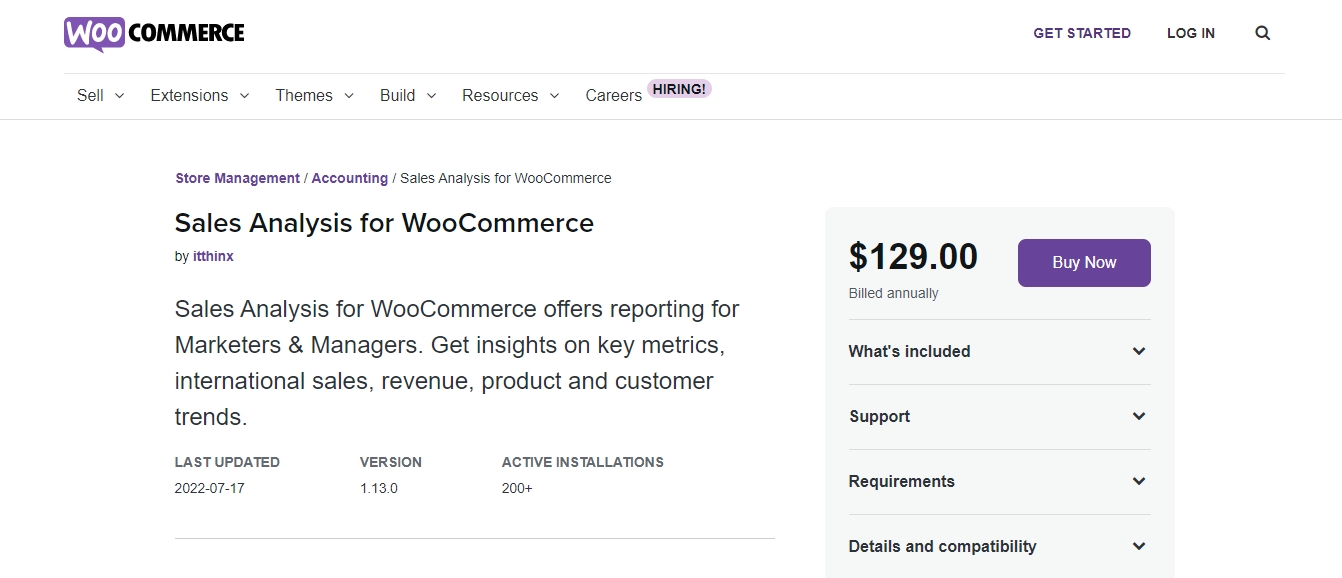Open the Build menu
Screen dimensions: 1342x578
point(397,96)
